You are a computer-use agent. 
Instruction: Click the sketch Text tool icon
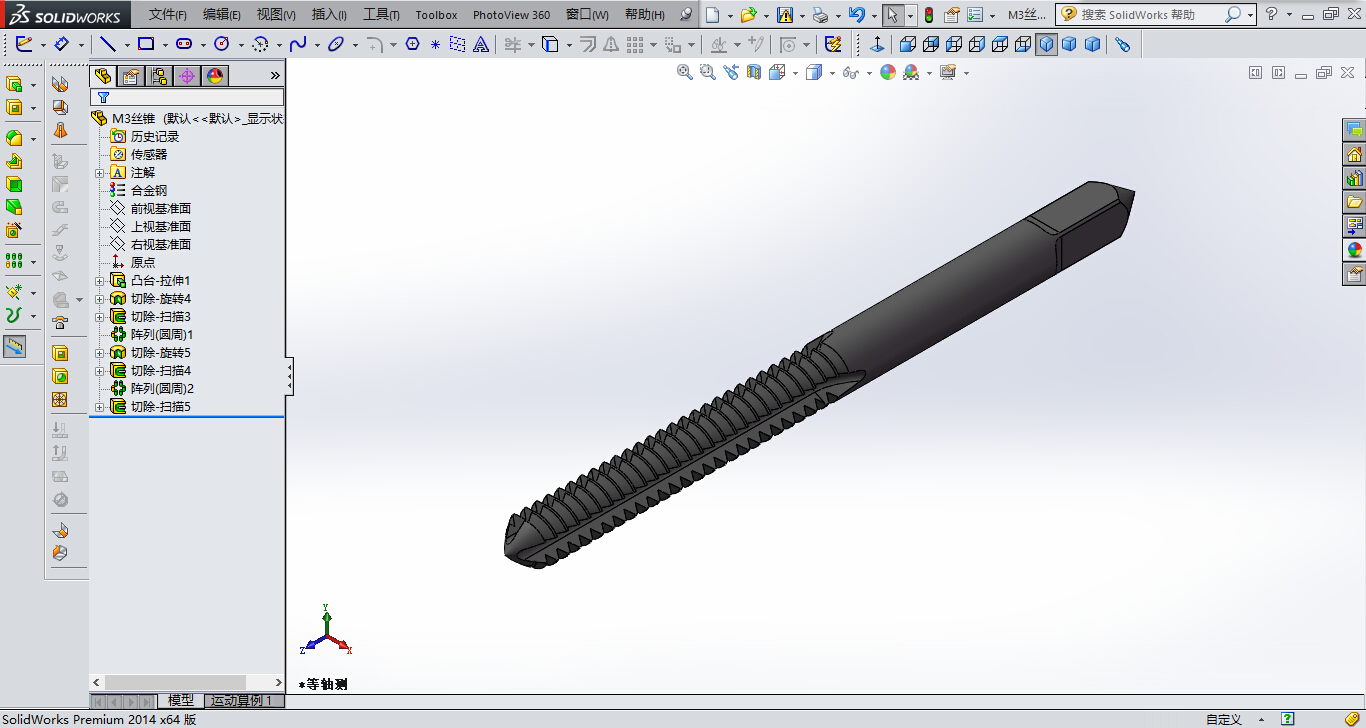click(x=481, y=44)
